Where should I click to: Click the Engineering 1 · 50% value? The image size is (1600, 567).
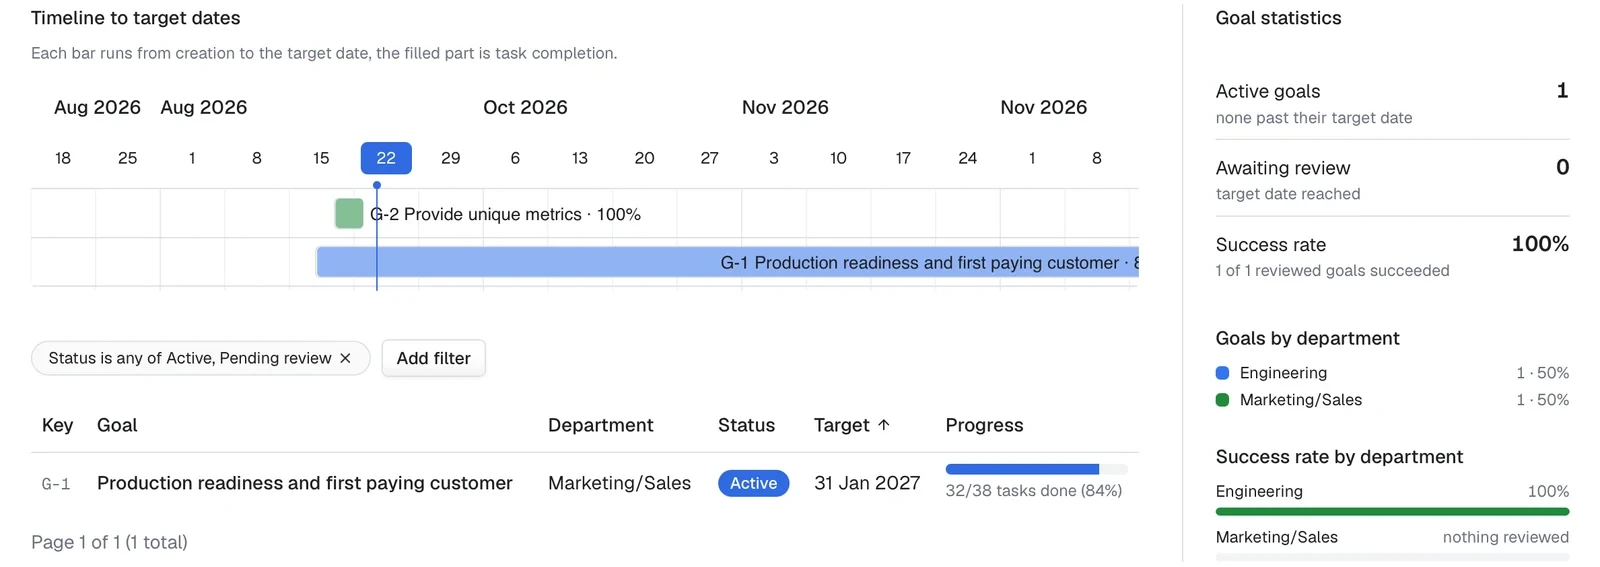pos(1542,373)
